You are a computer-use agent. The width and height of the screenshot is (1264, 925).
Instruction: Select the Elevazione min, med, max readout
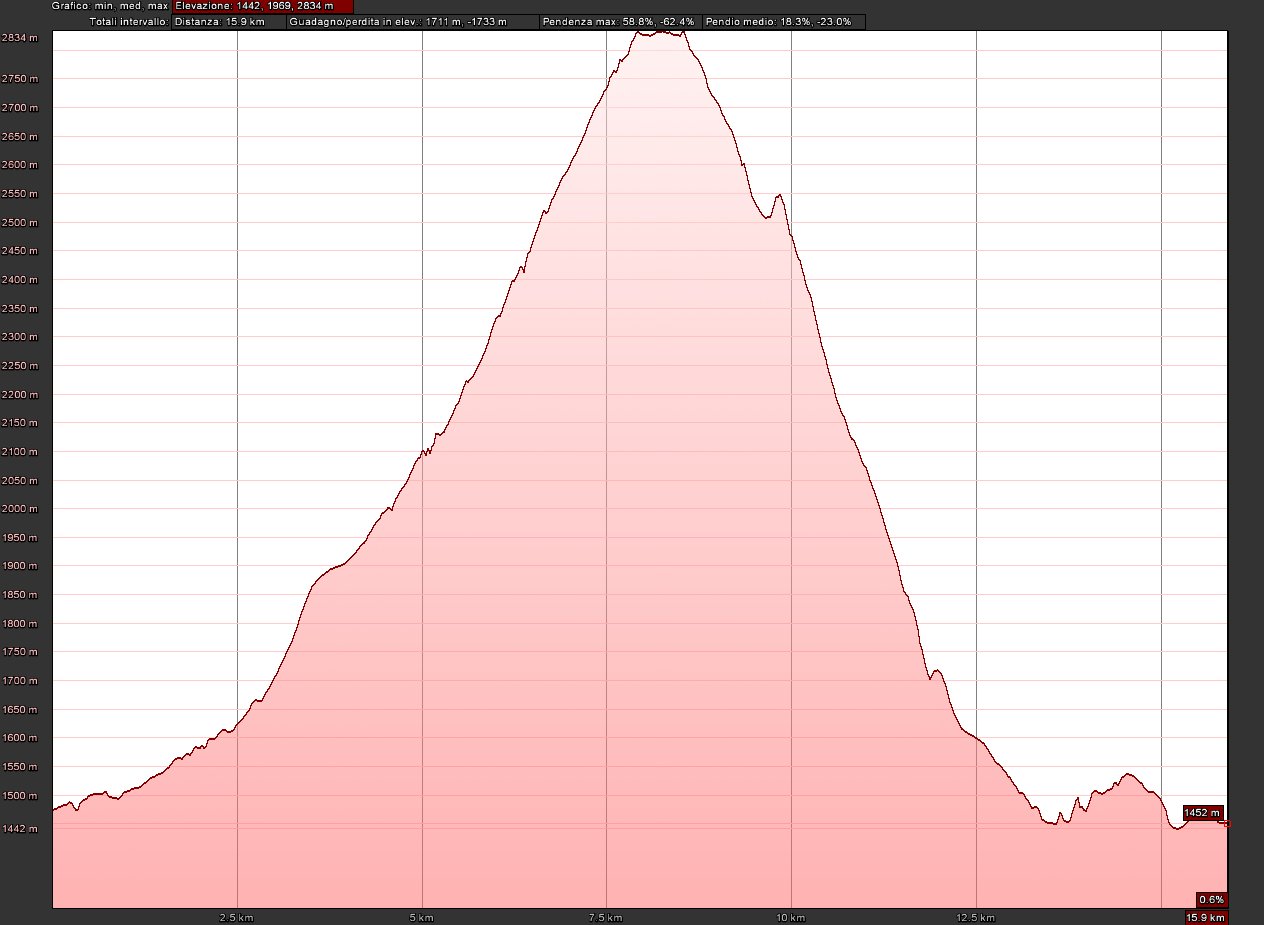click(262, 6)
